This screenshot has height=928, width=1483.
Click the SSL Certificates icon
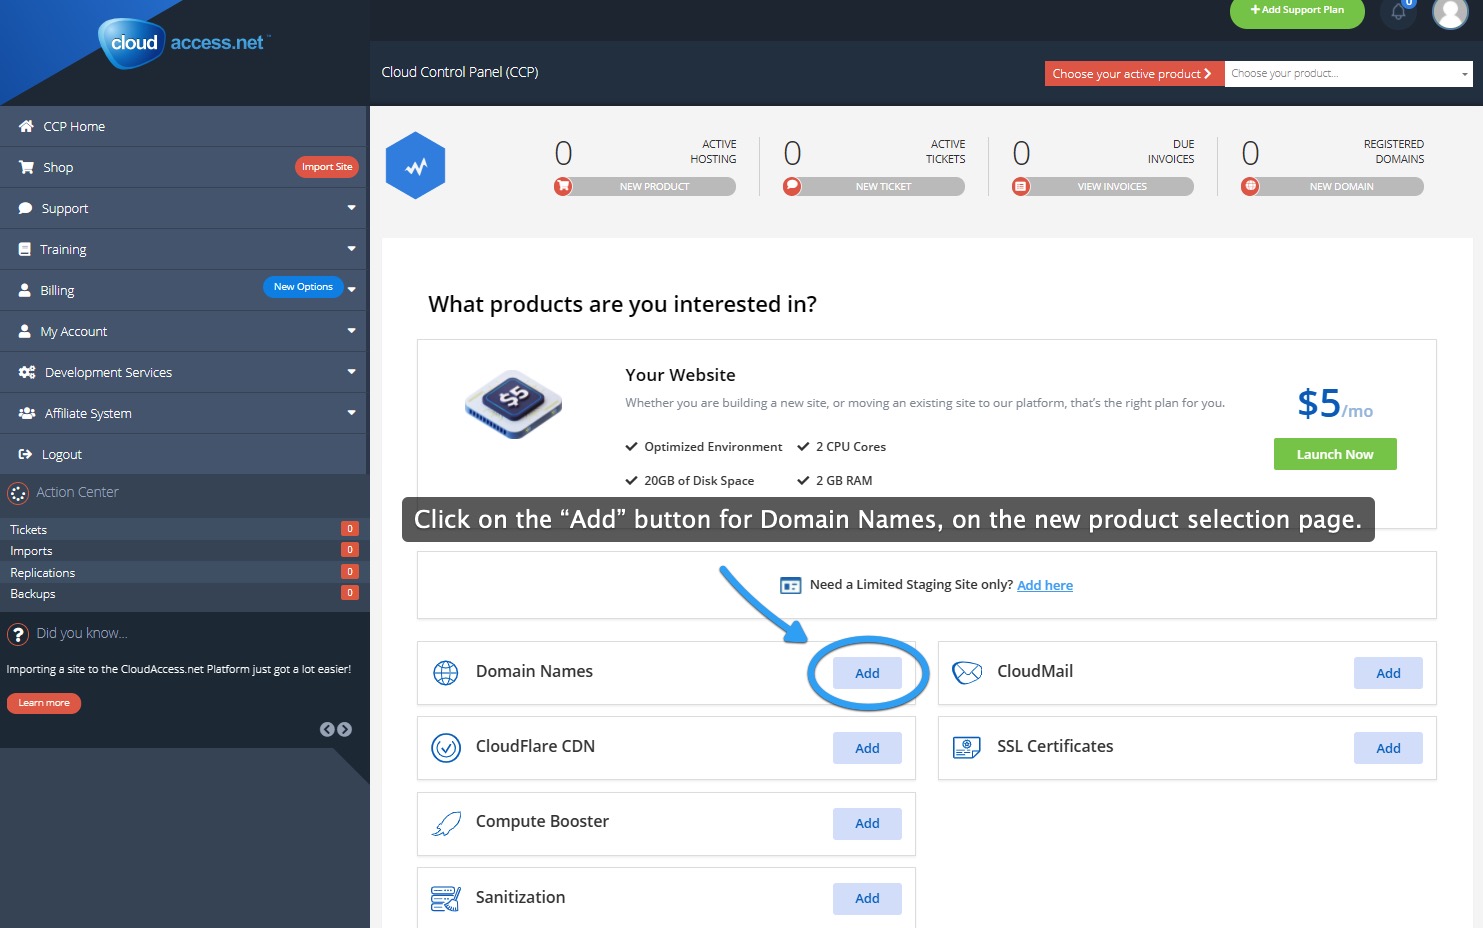tap(967, 747)
